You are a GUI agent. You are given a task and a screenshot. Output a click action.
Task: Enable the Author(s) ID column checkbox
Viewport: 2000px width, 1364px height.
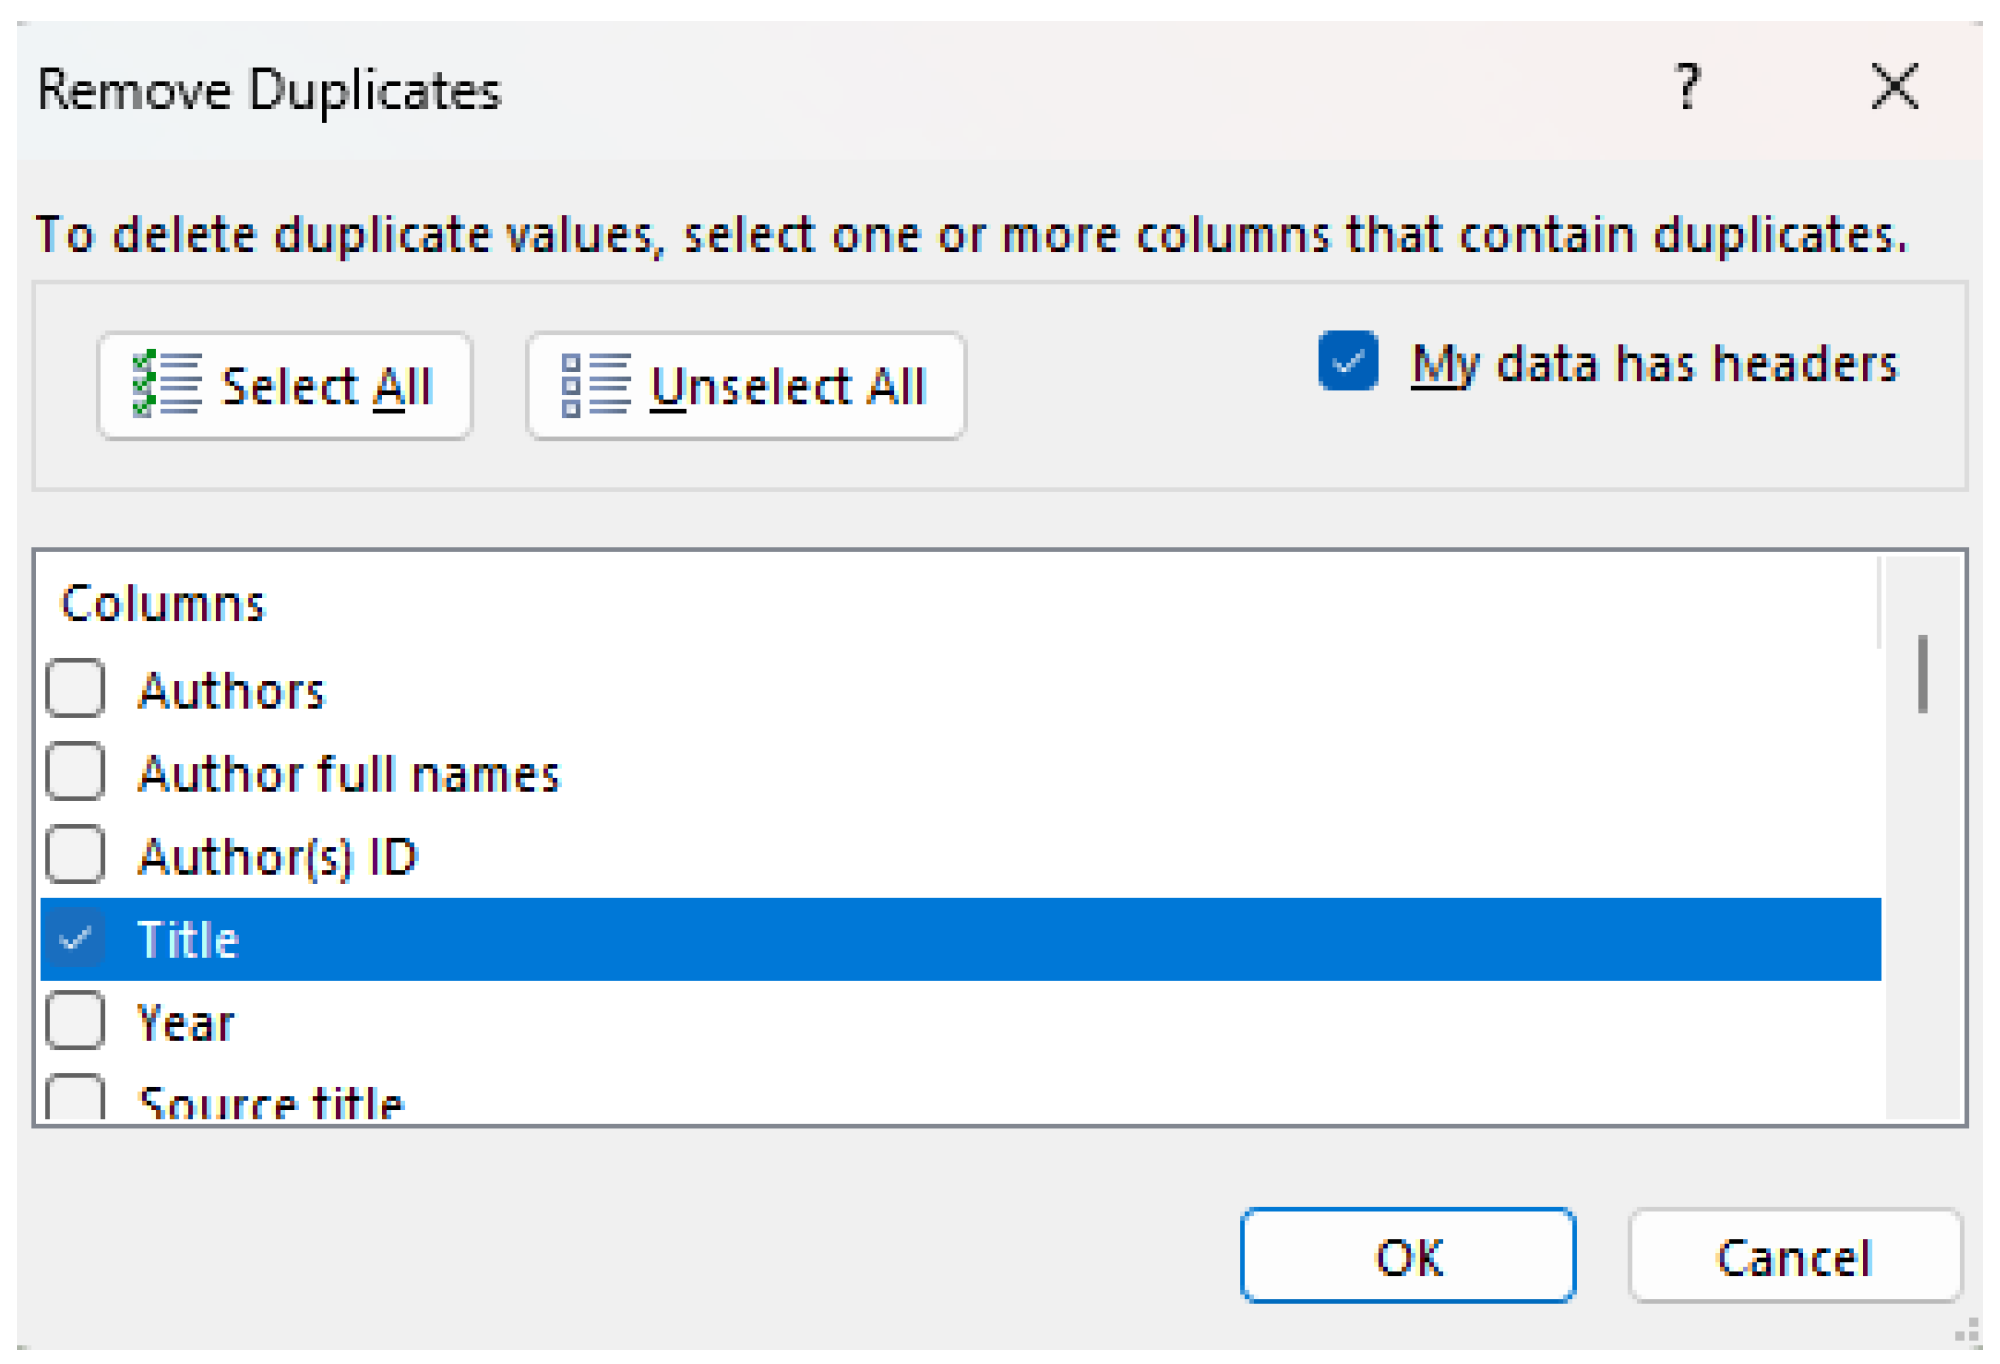pos(75,855)
